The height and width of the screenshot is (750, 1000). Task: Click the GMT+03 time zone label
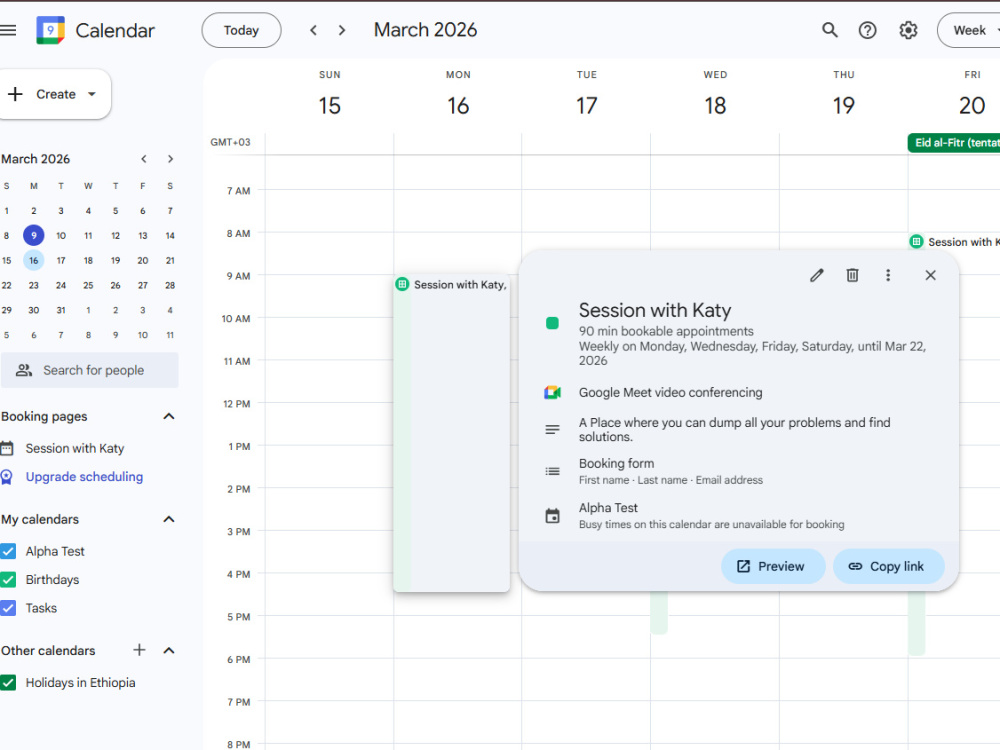tap(230, 142)
